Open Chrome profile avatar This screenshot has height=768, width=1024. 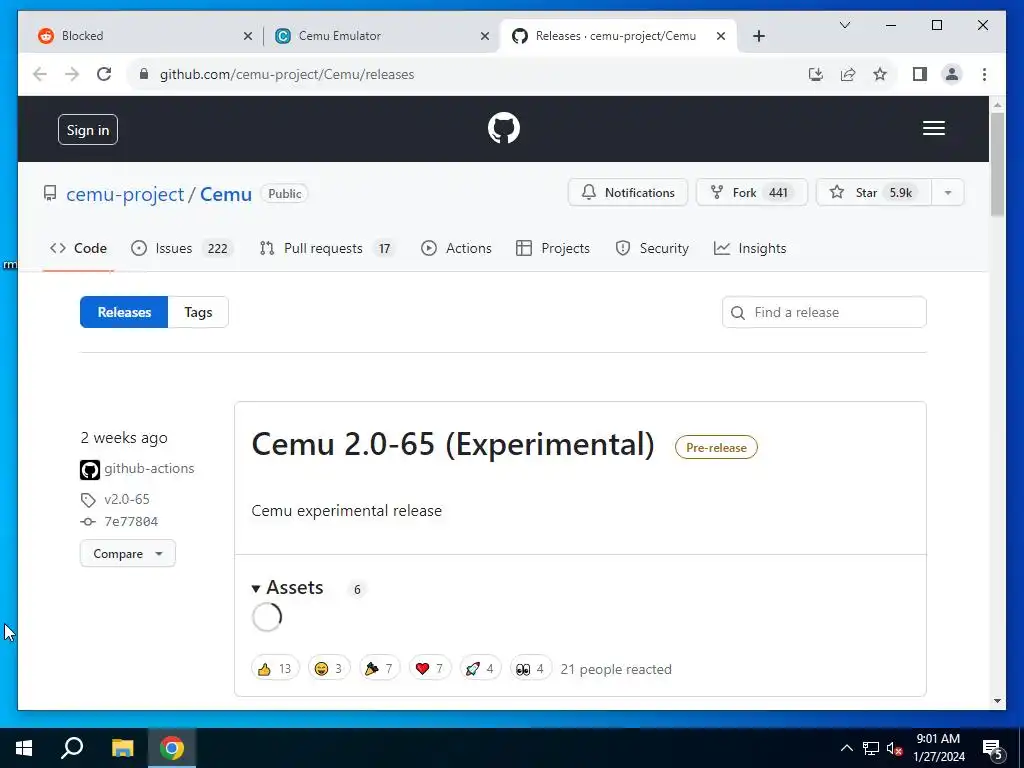point(952,74)
